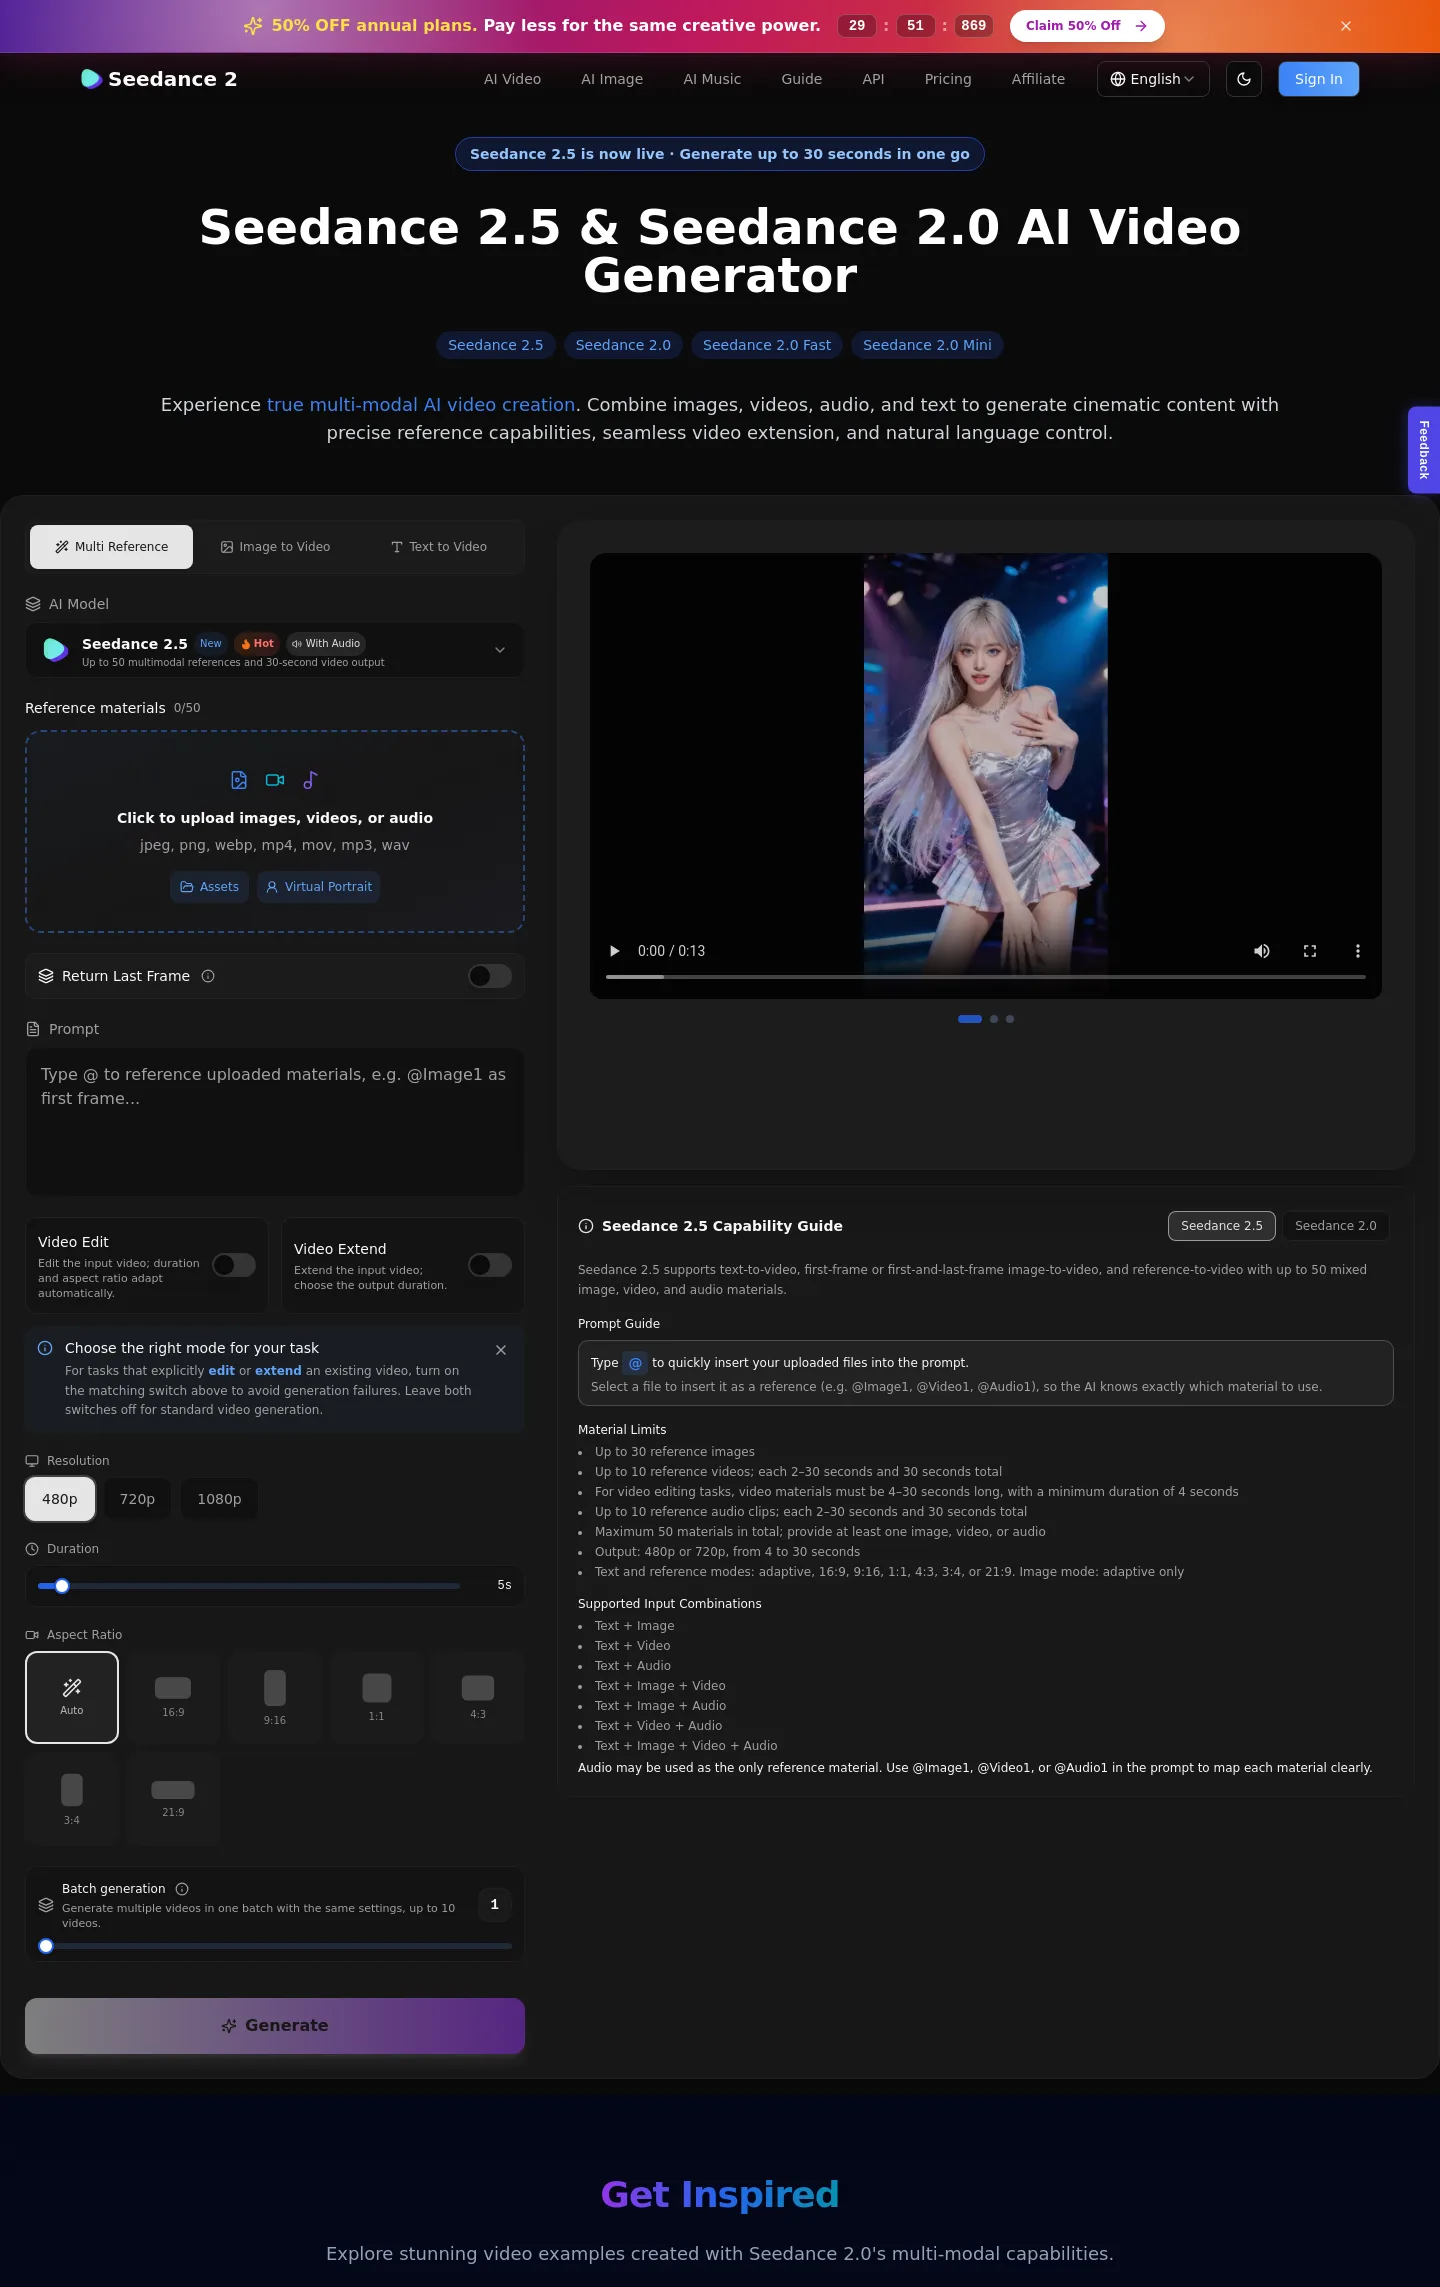
Task: Open the Affiliate page
Action: [1038, 79]
